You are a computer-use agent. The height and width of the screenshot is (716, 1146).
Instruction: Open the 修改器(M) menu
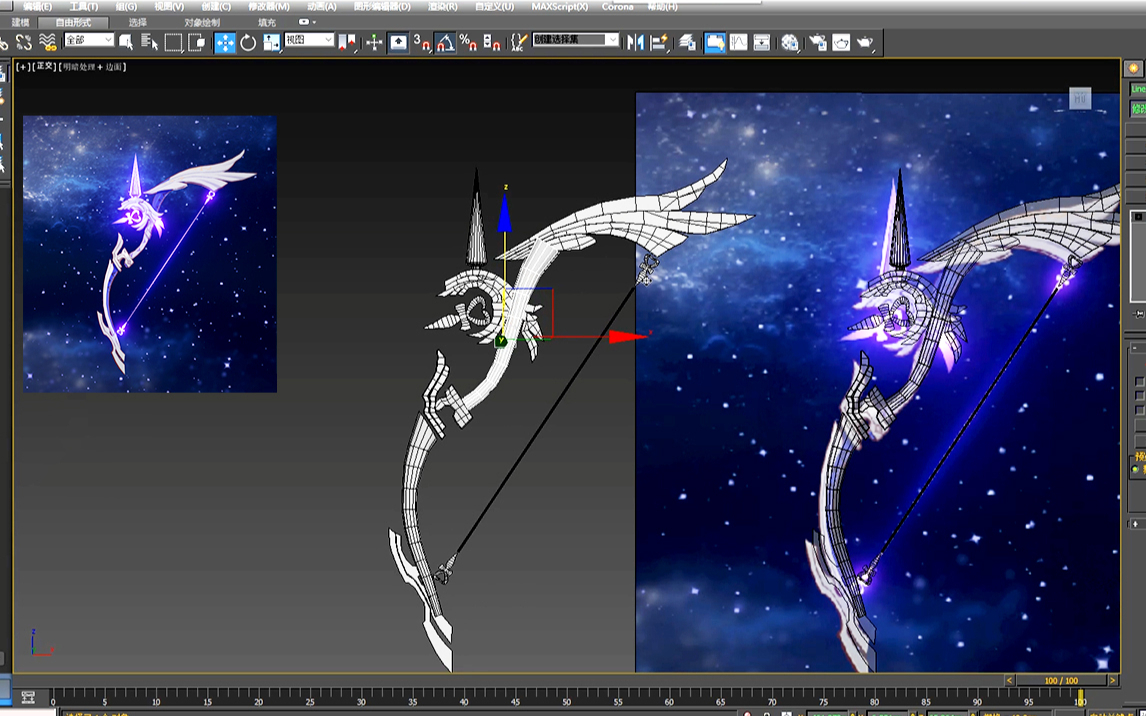268,7
